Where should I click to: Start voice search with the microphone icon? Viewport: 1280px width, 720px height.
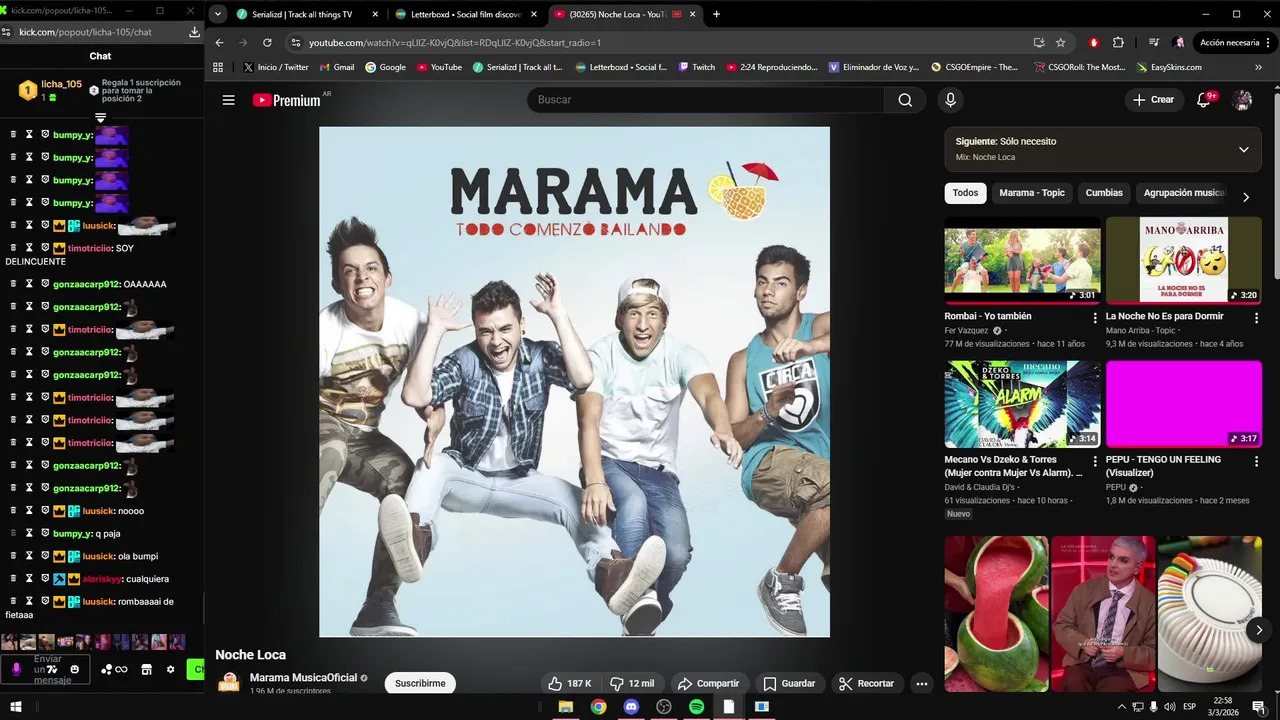pos(951,100)
